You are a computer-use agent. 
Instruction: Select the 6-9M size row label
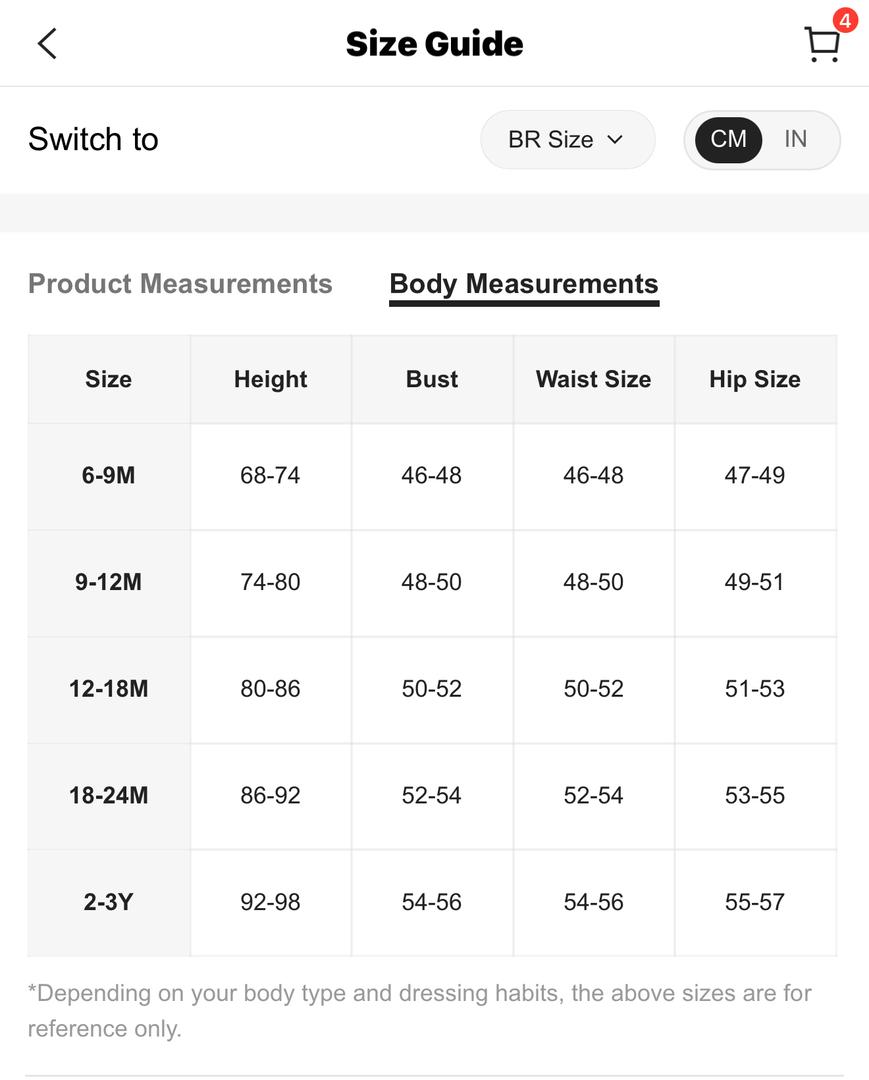(x=109, y=475)
